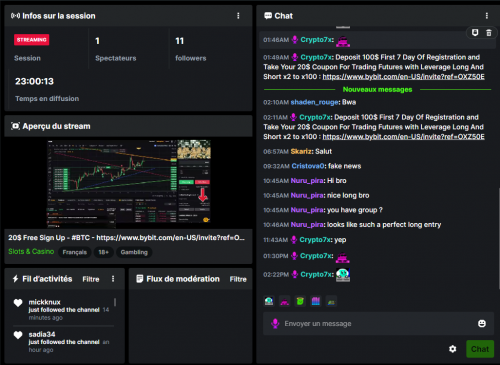Click the Slots & Casino category link
The image size is (500, 365).
31,251
